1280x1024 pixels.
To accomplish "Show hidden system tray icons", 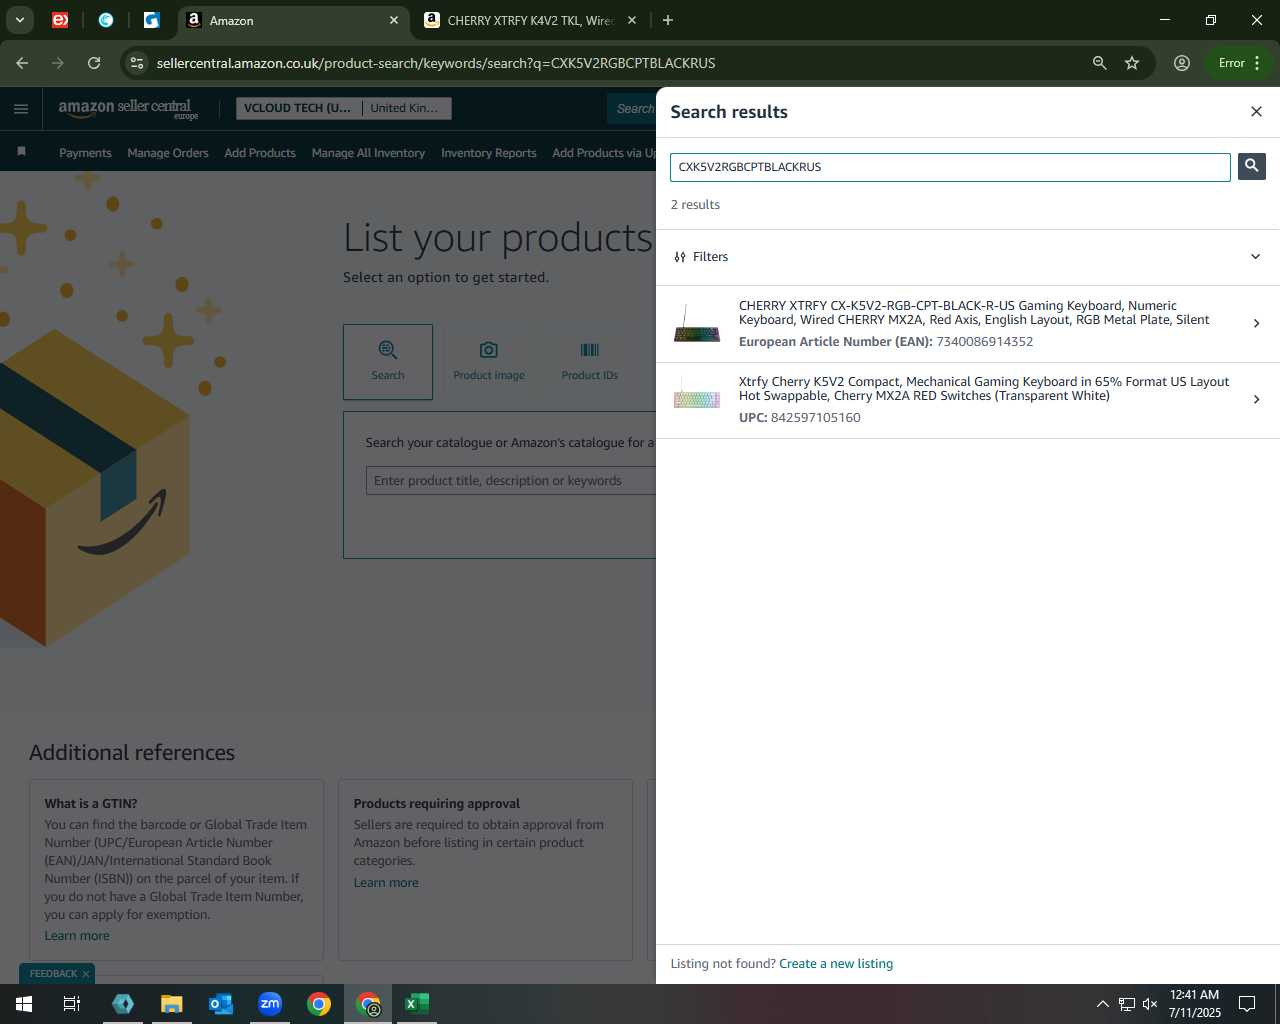I will tap(1102, 1004).
